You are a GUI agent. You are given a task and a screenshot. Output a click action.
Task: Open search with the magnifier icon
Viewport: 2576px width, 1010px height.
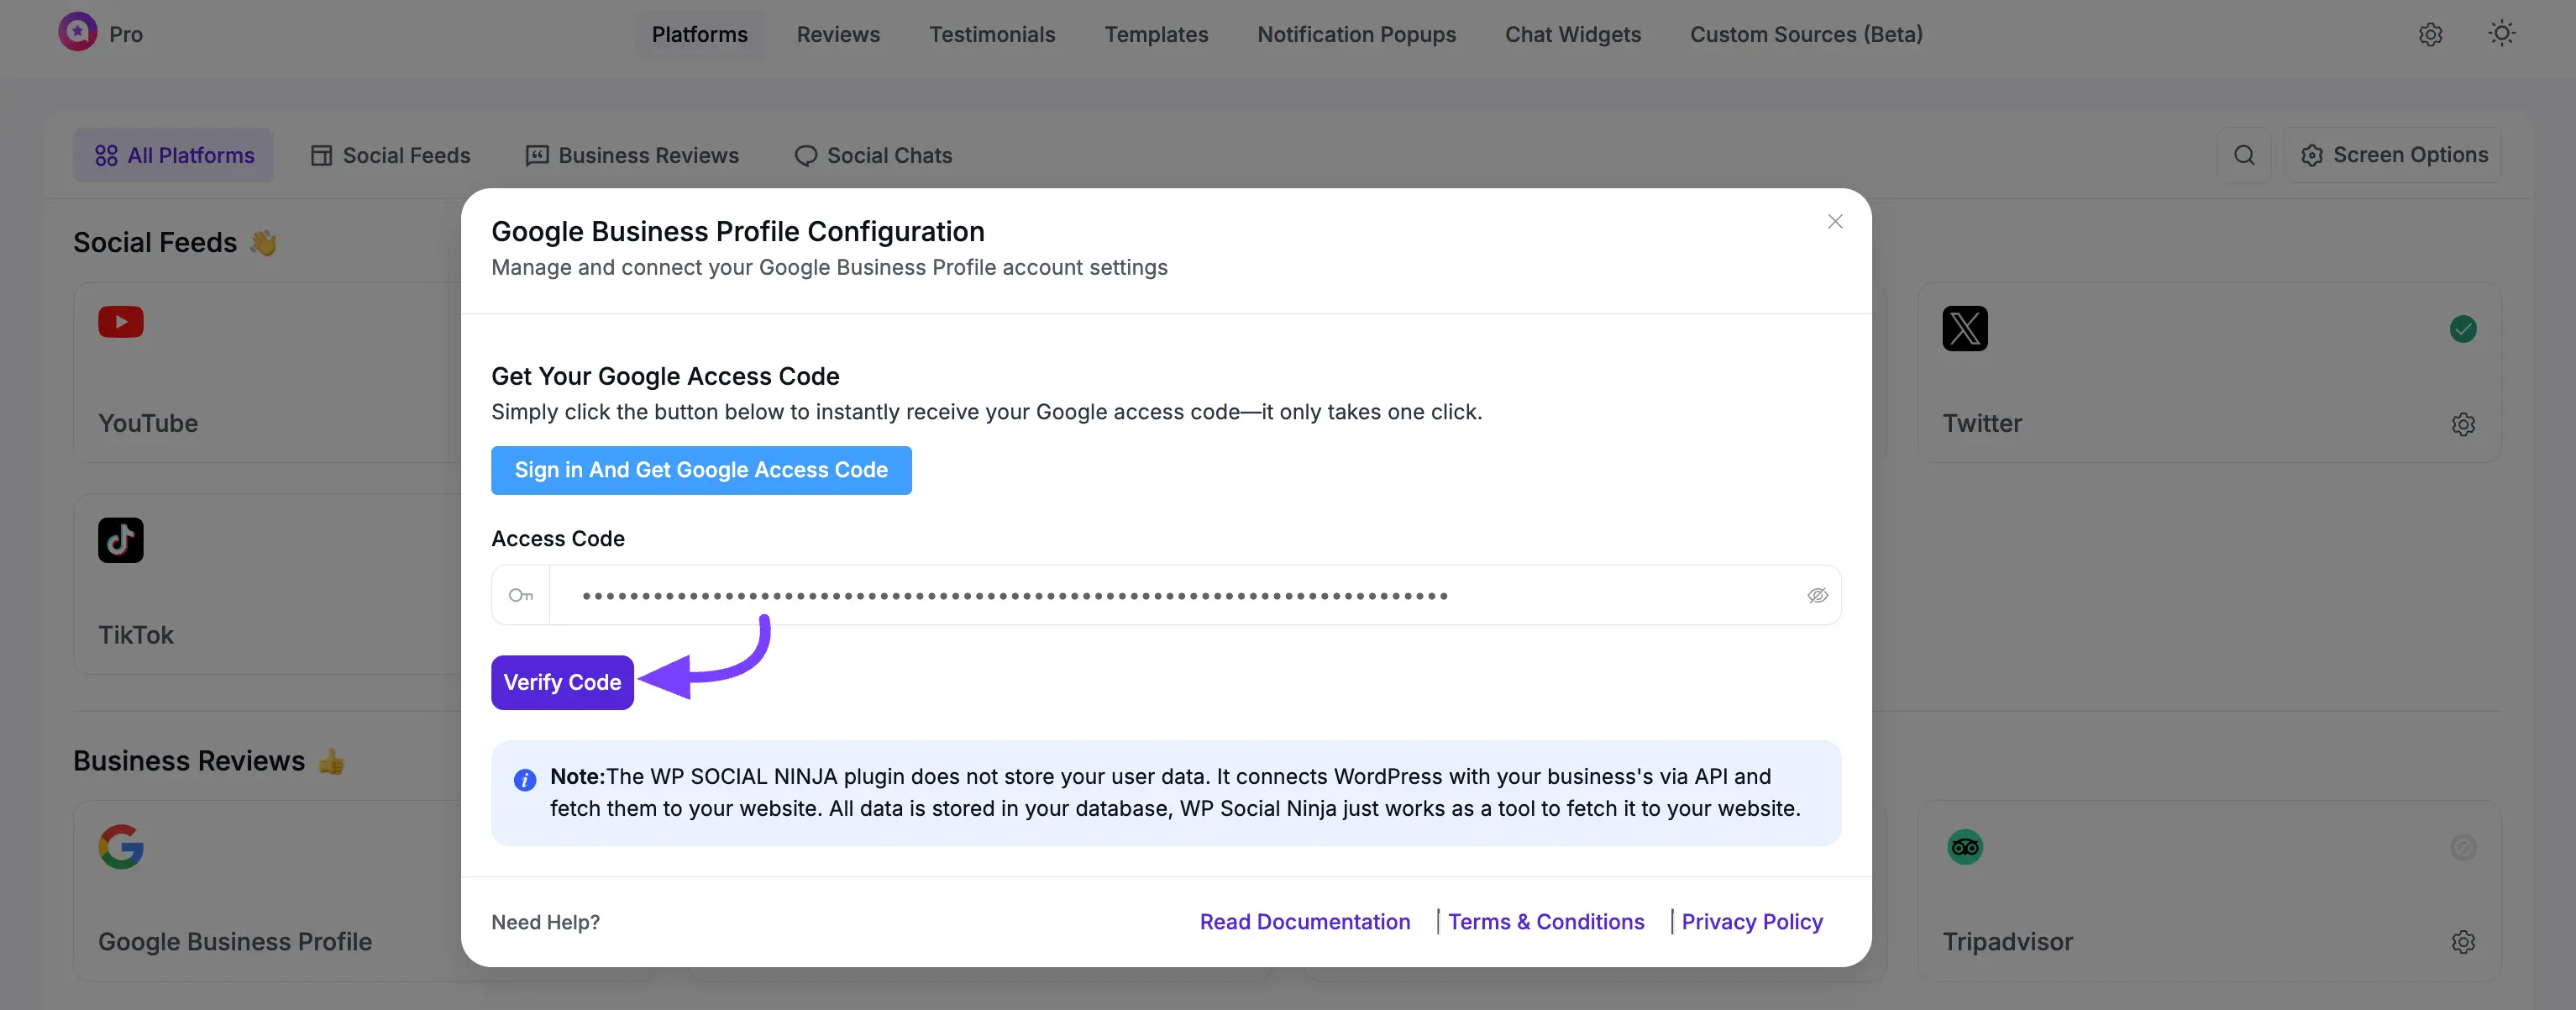2244,155
